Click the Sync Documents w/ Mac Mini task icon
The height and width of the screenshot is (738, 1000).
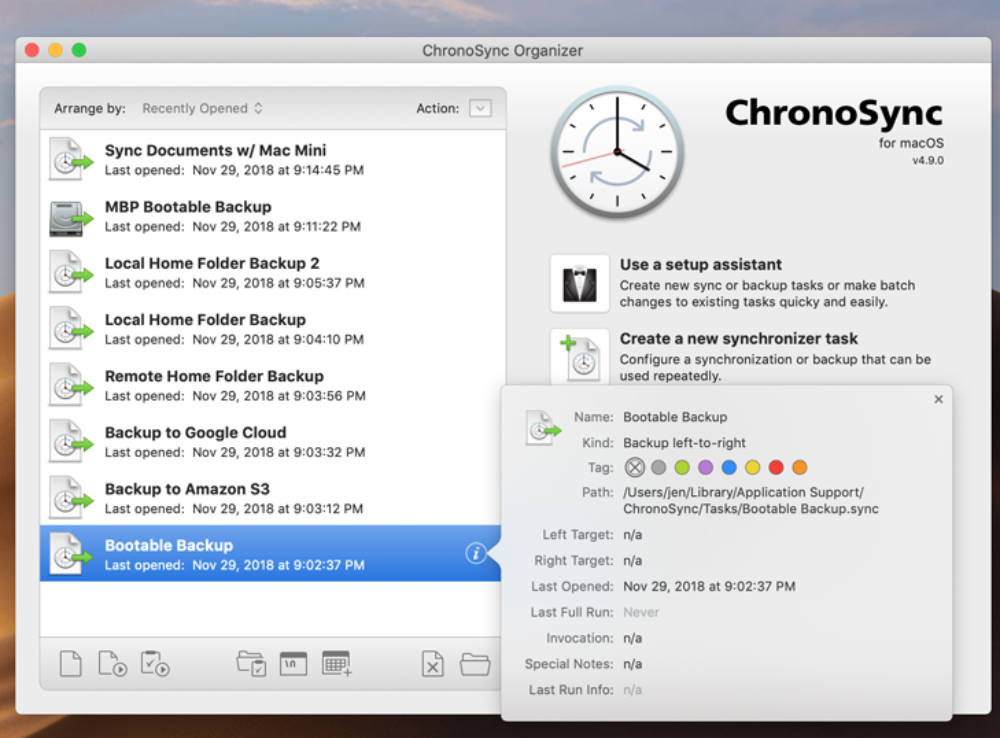(x=70, y=159)
